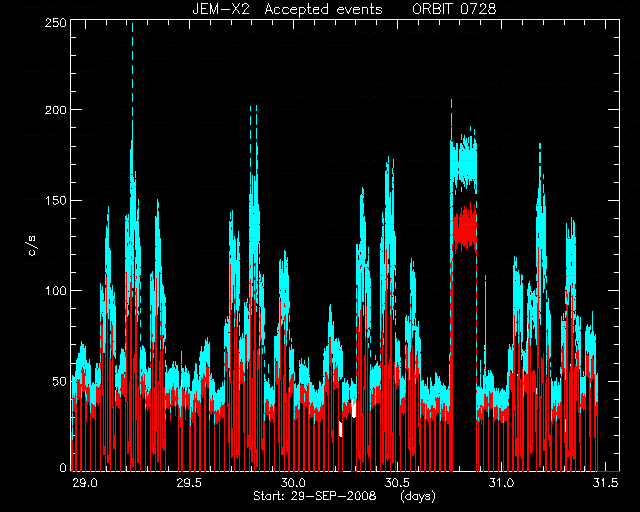The width and height of the screenshot is (640, 512).
Task: Click the c/s y-axis unit label
Action: 32,245
